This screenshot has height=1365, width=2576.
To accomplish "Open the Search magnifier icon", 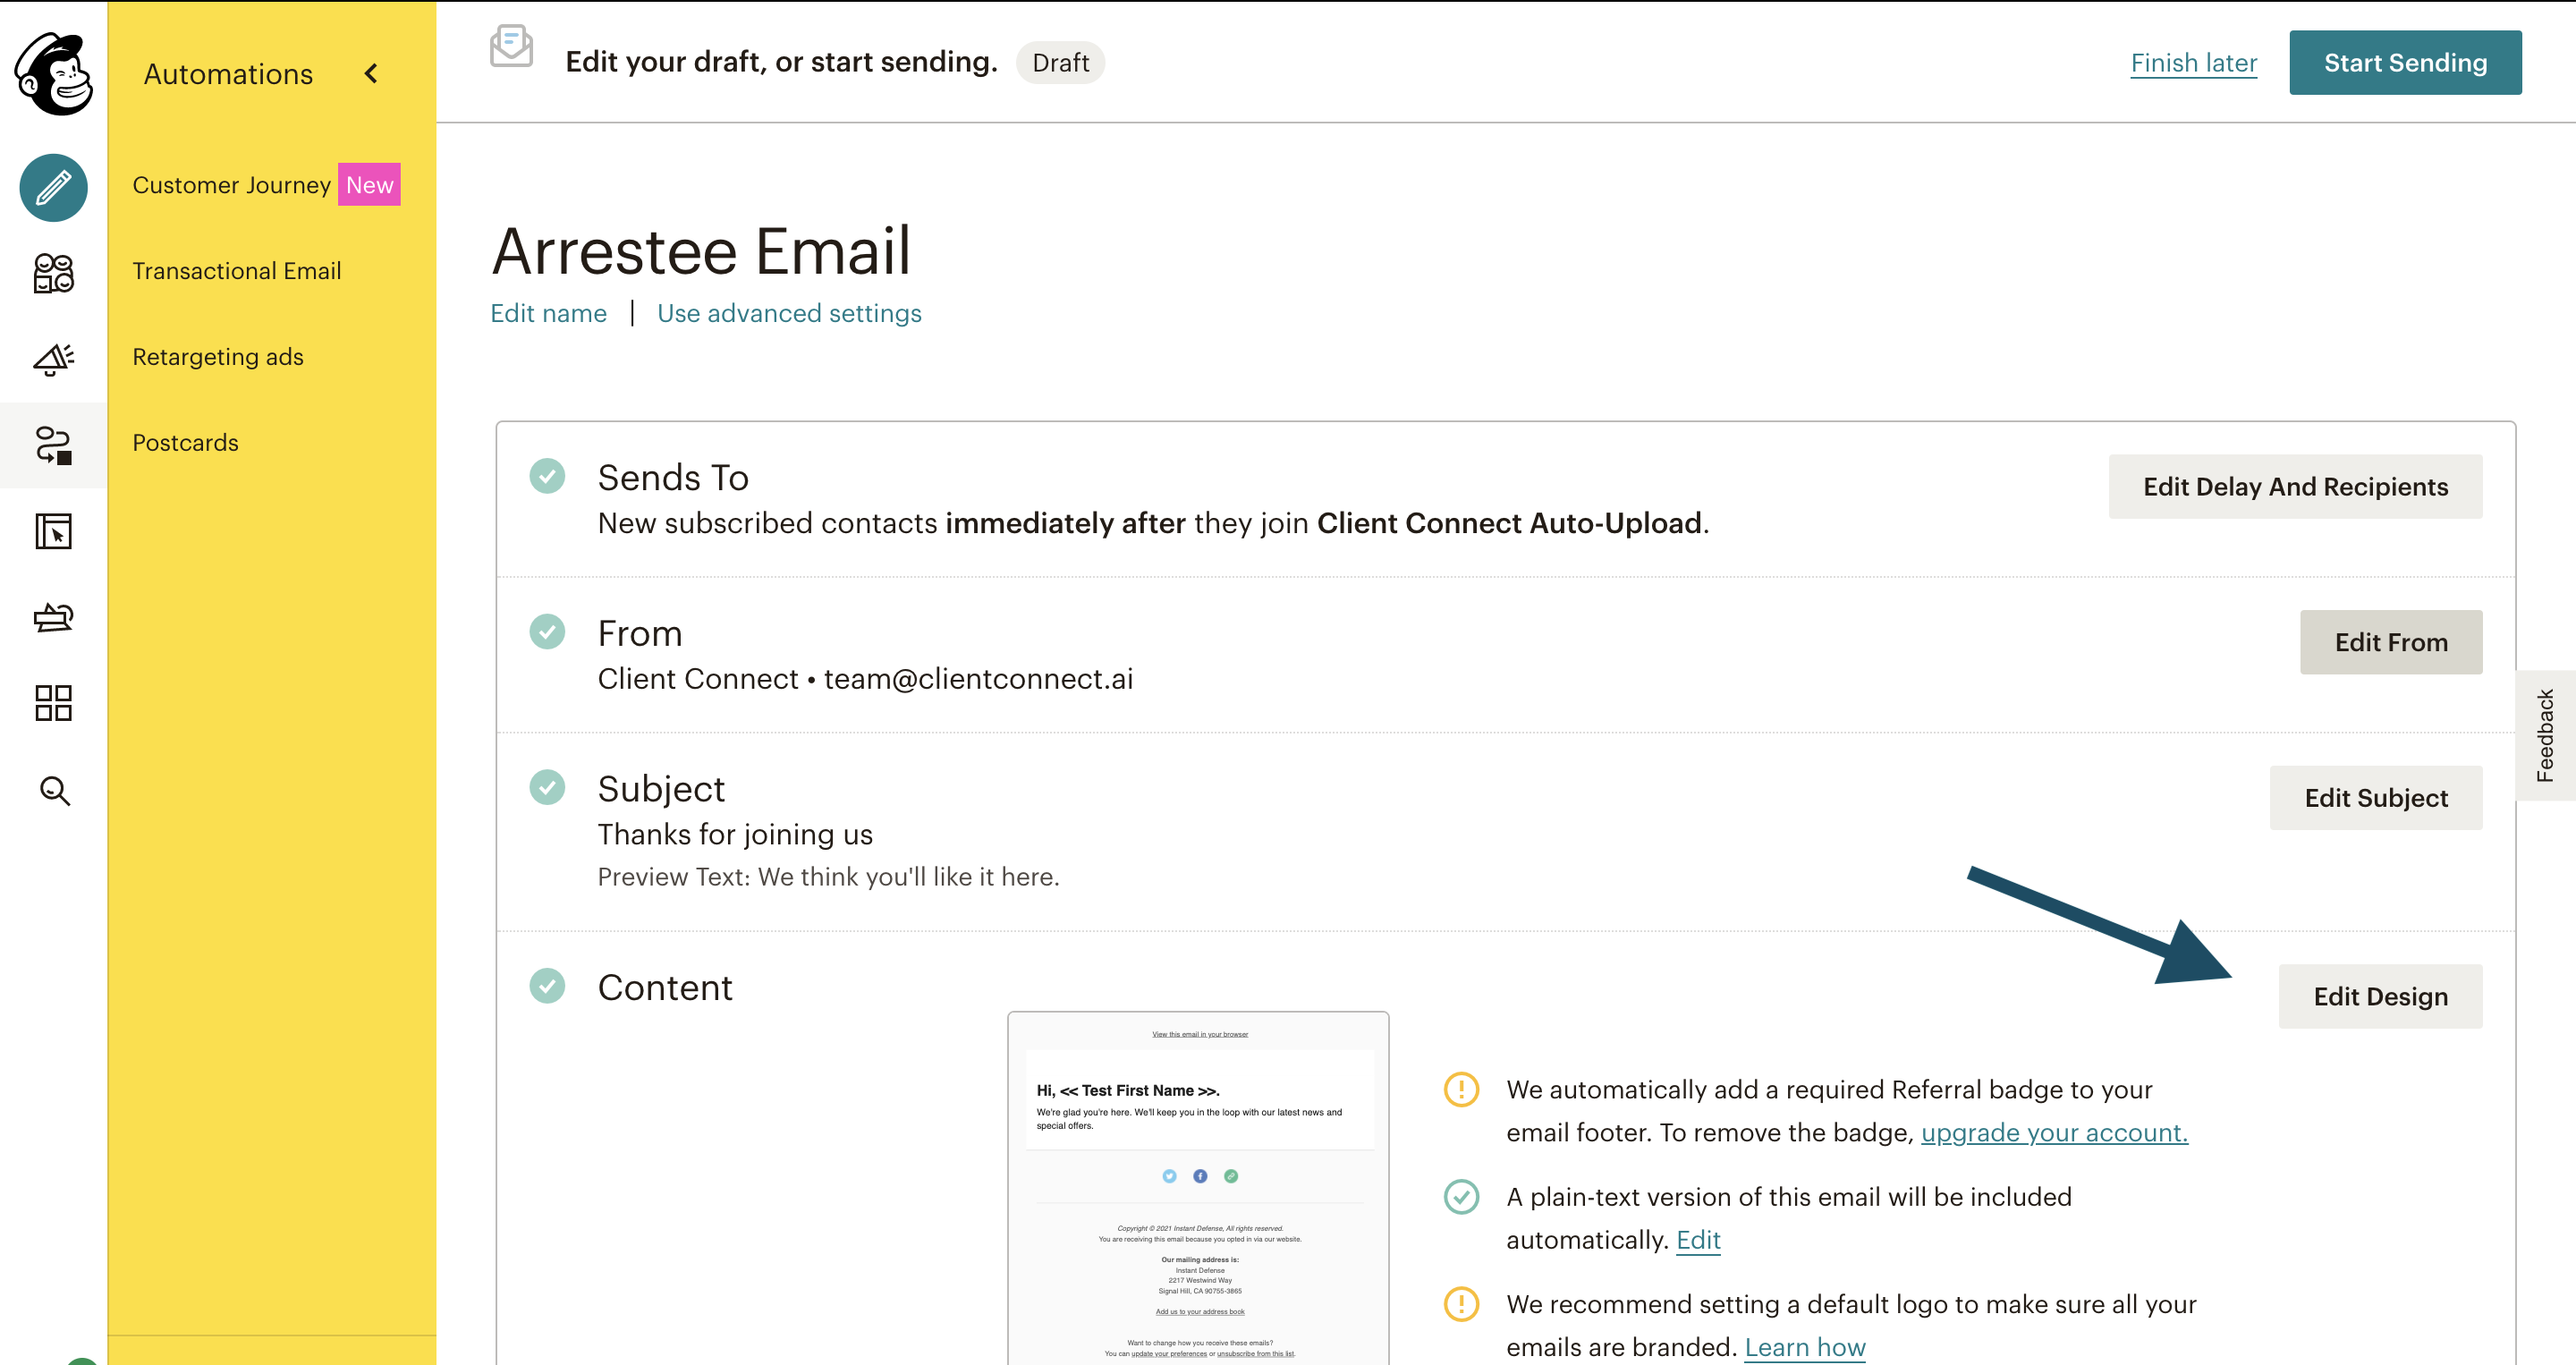I will 54,791.
